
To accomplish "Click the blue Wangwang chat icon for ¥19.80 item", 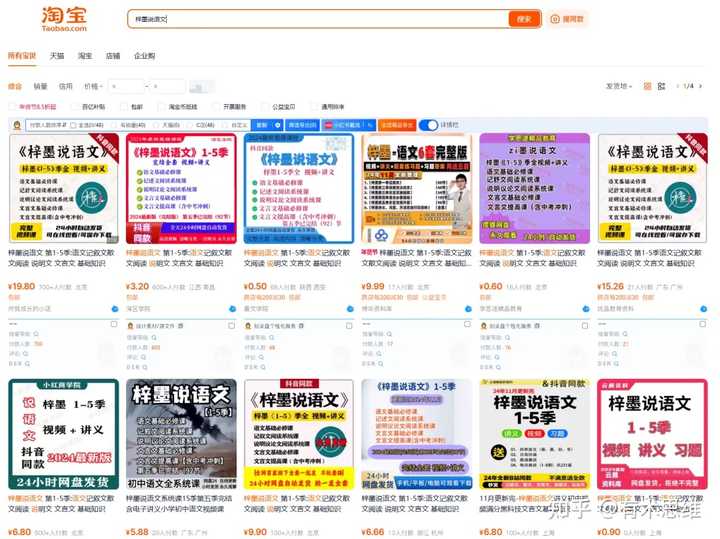I will [115, 309].
